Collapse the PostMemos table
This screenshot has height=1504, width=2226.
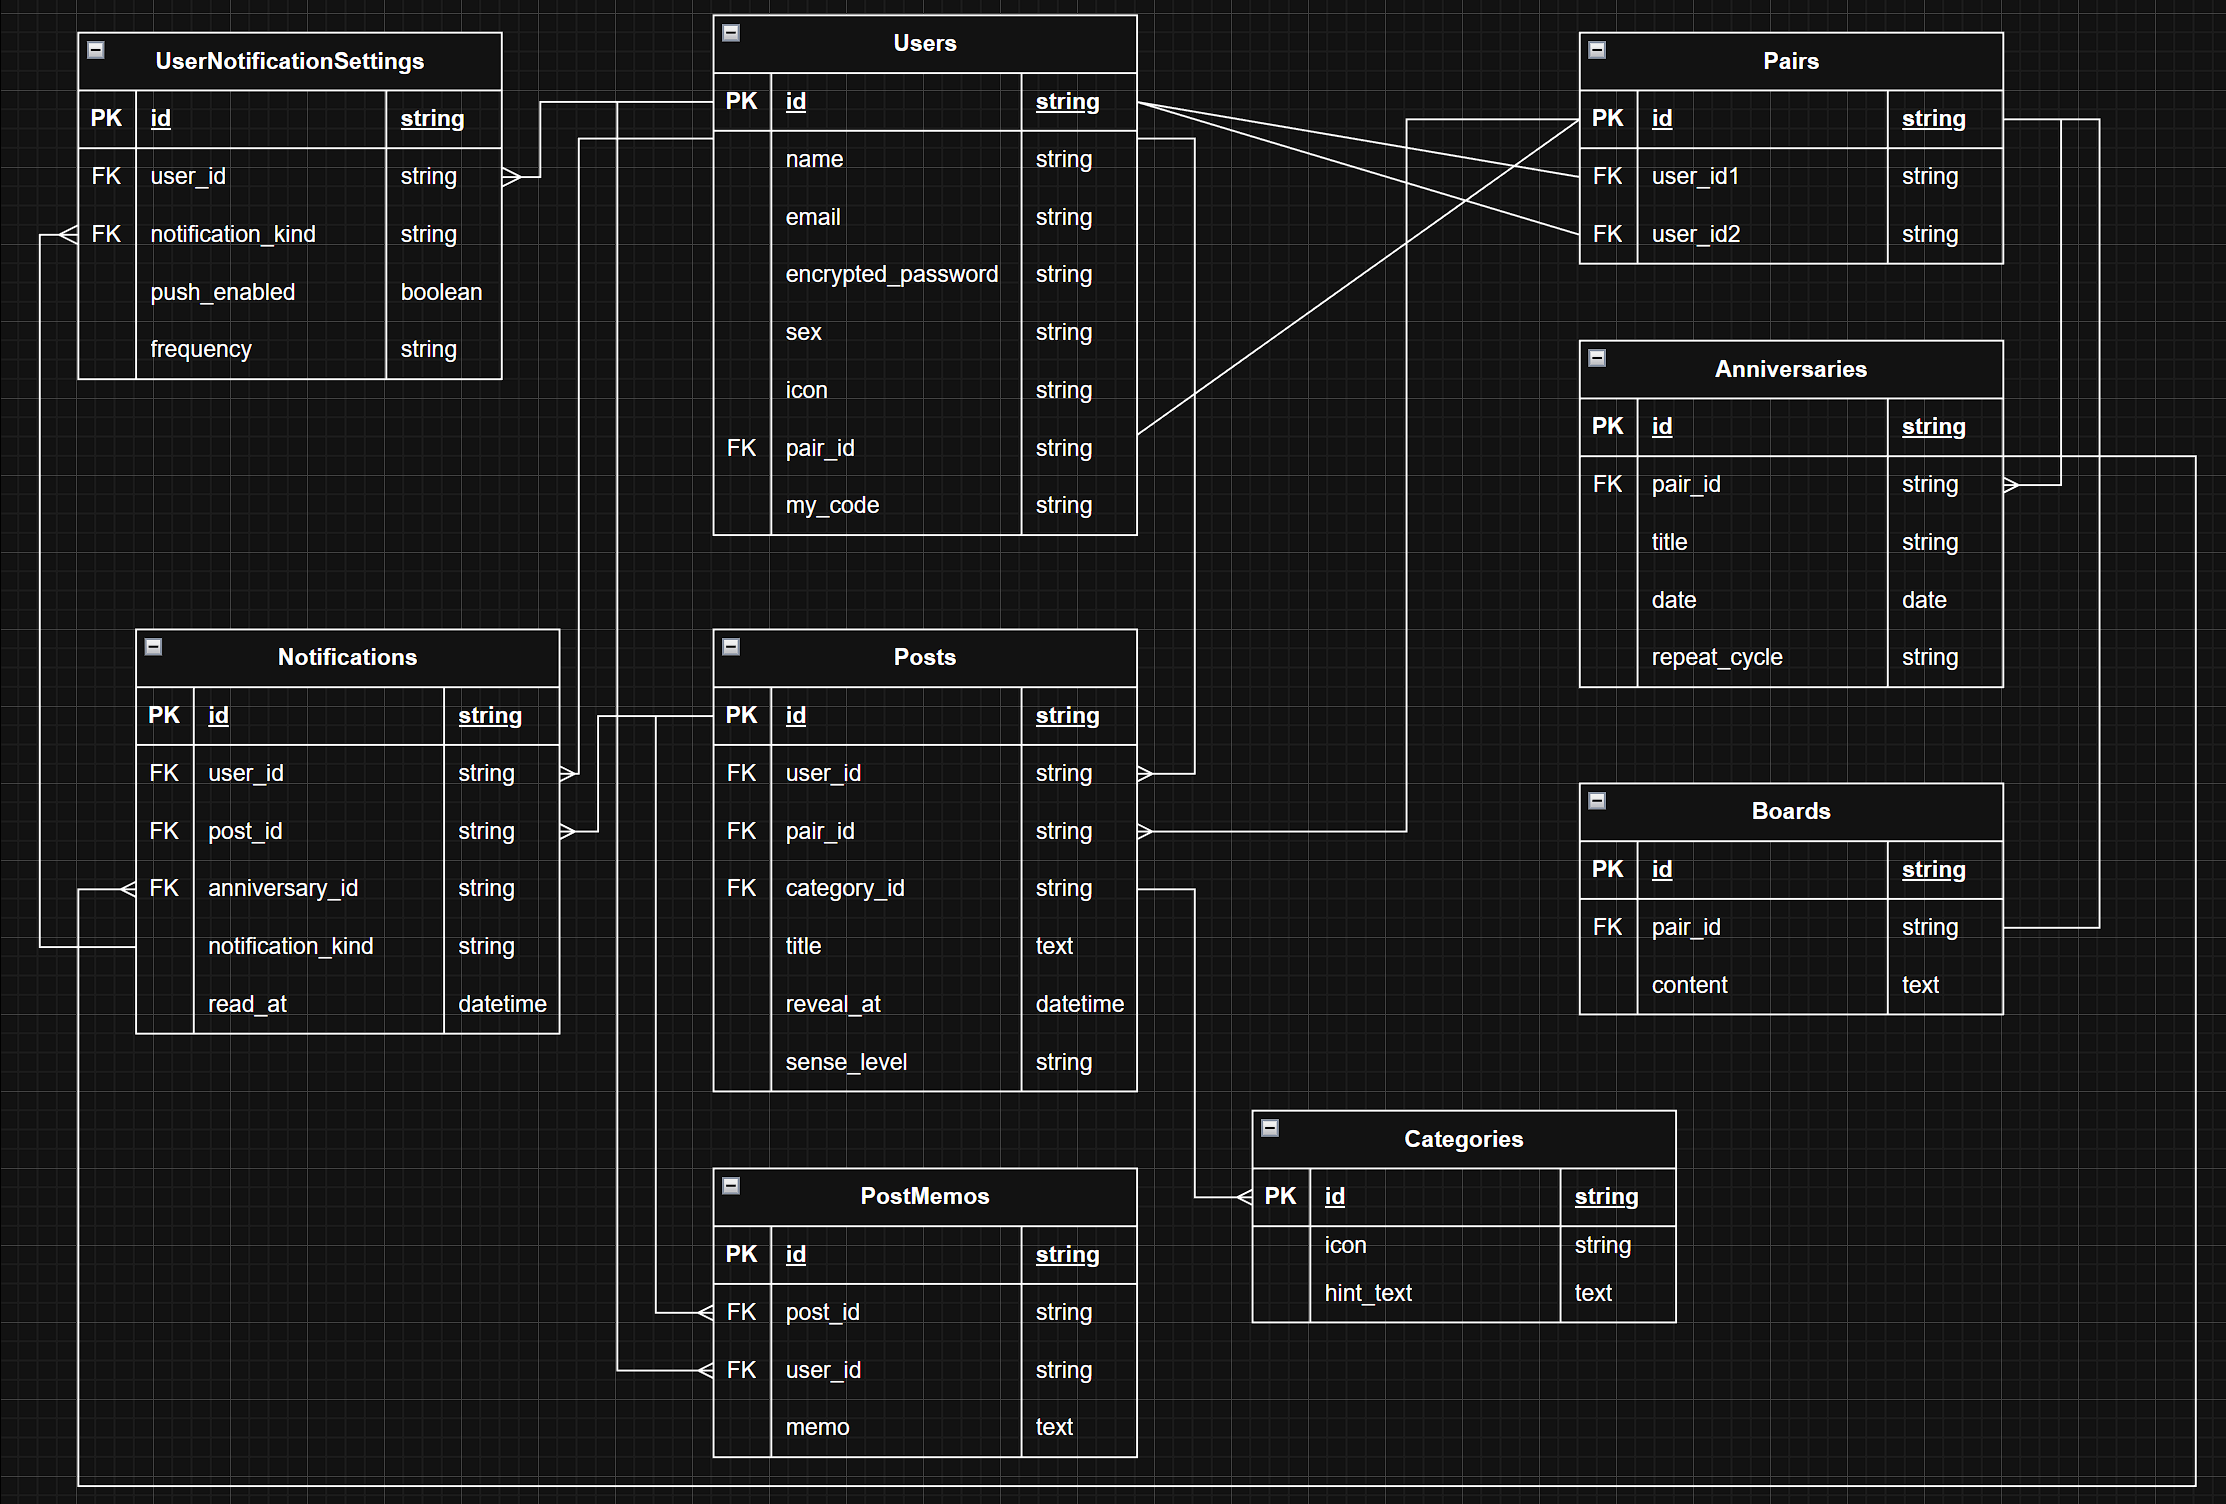[x=731, y=1186]
